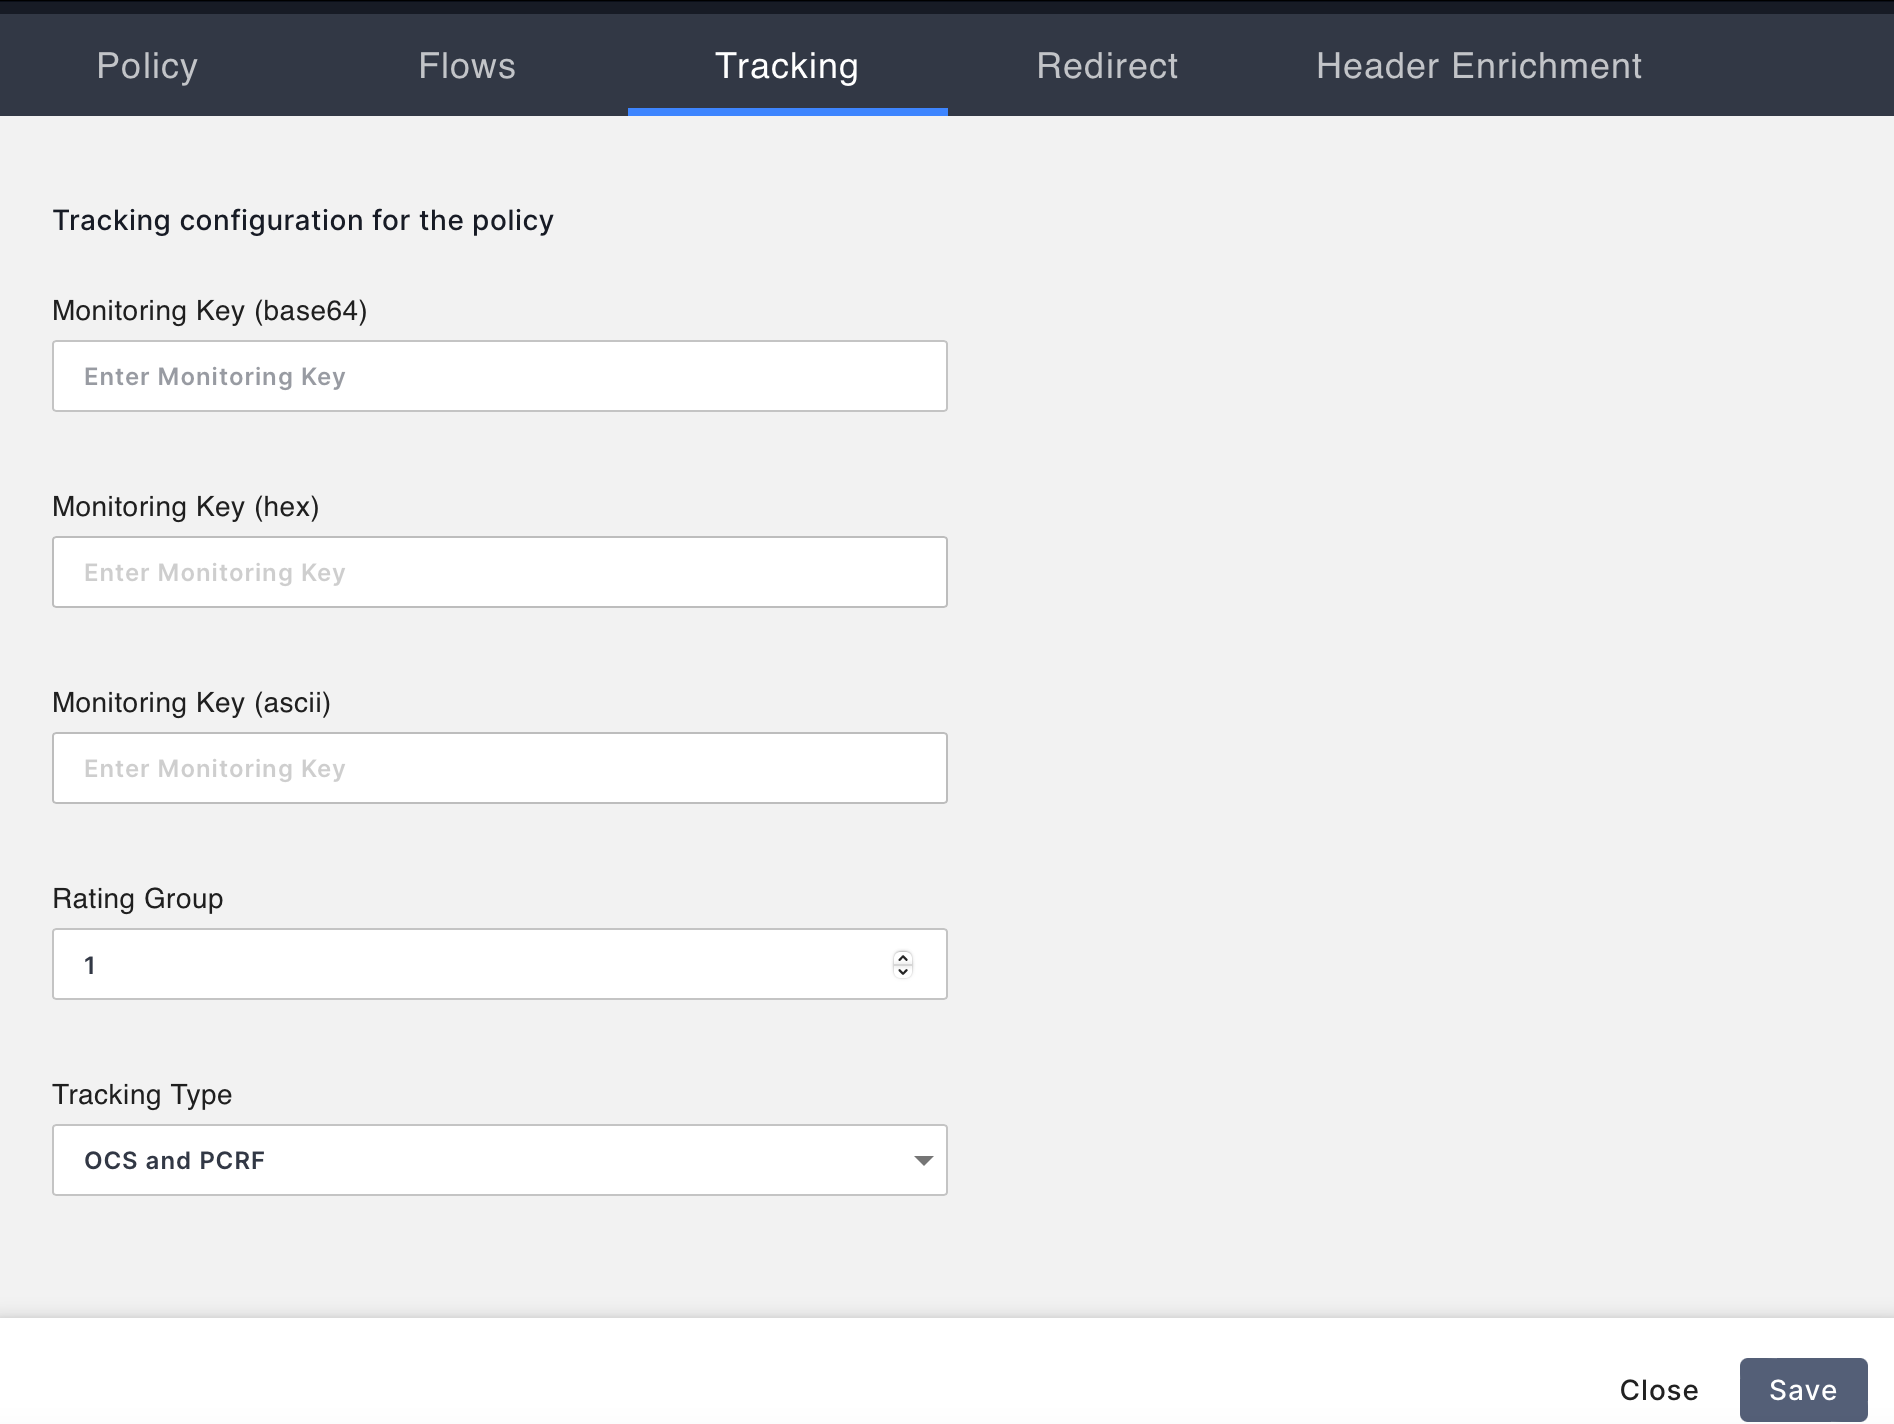
Task: Click the Monitoring Key (base64) label
Action: (x=210, y=311)
